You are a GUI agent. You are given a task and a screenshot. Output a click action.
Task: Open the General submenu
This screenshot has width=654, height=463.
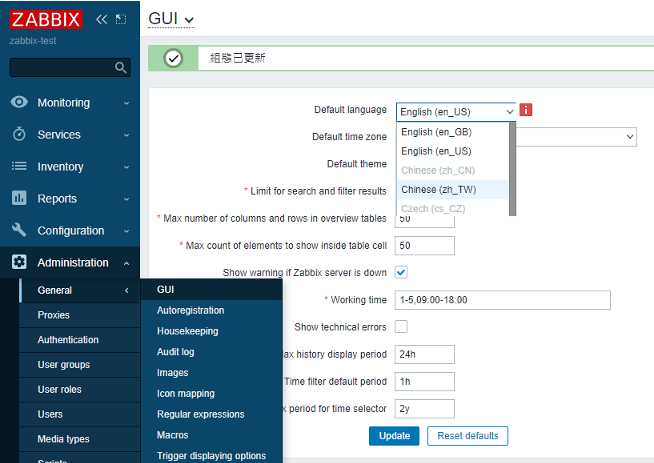[80, 290]
